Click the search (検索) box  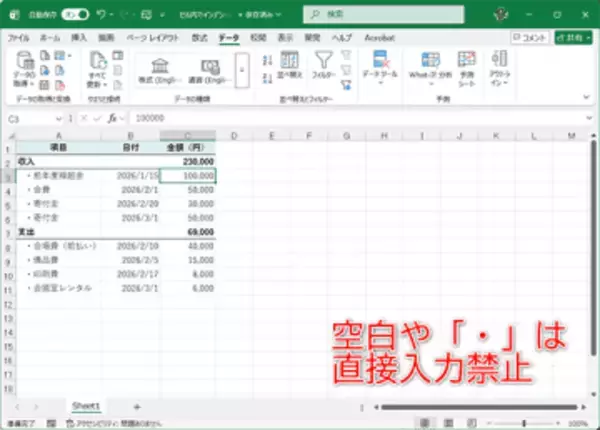[x=383, y=15]
